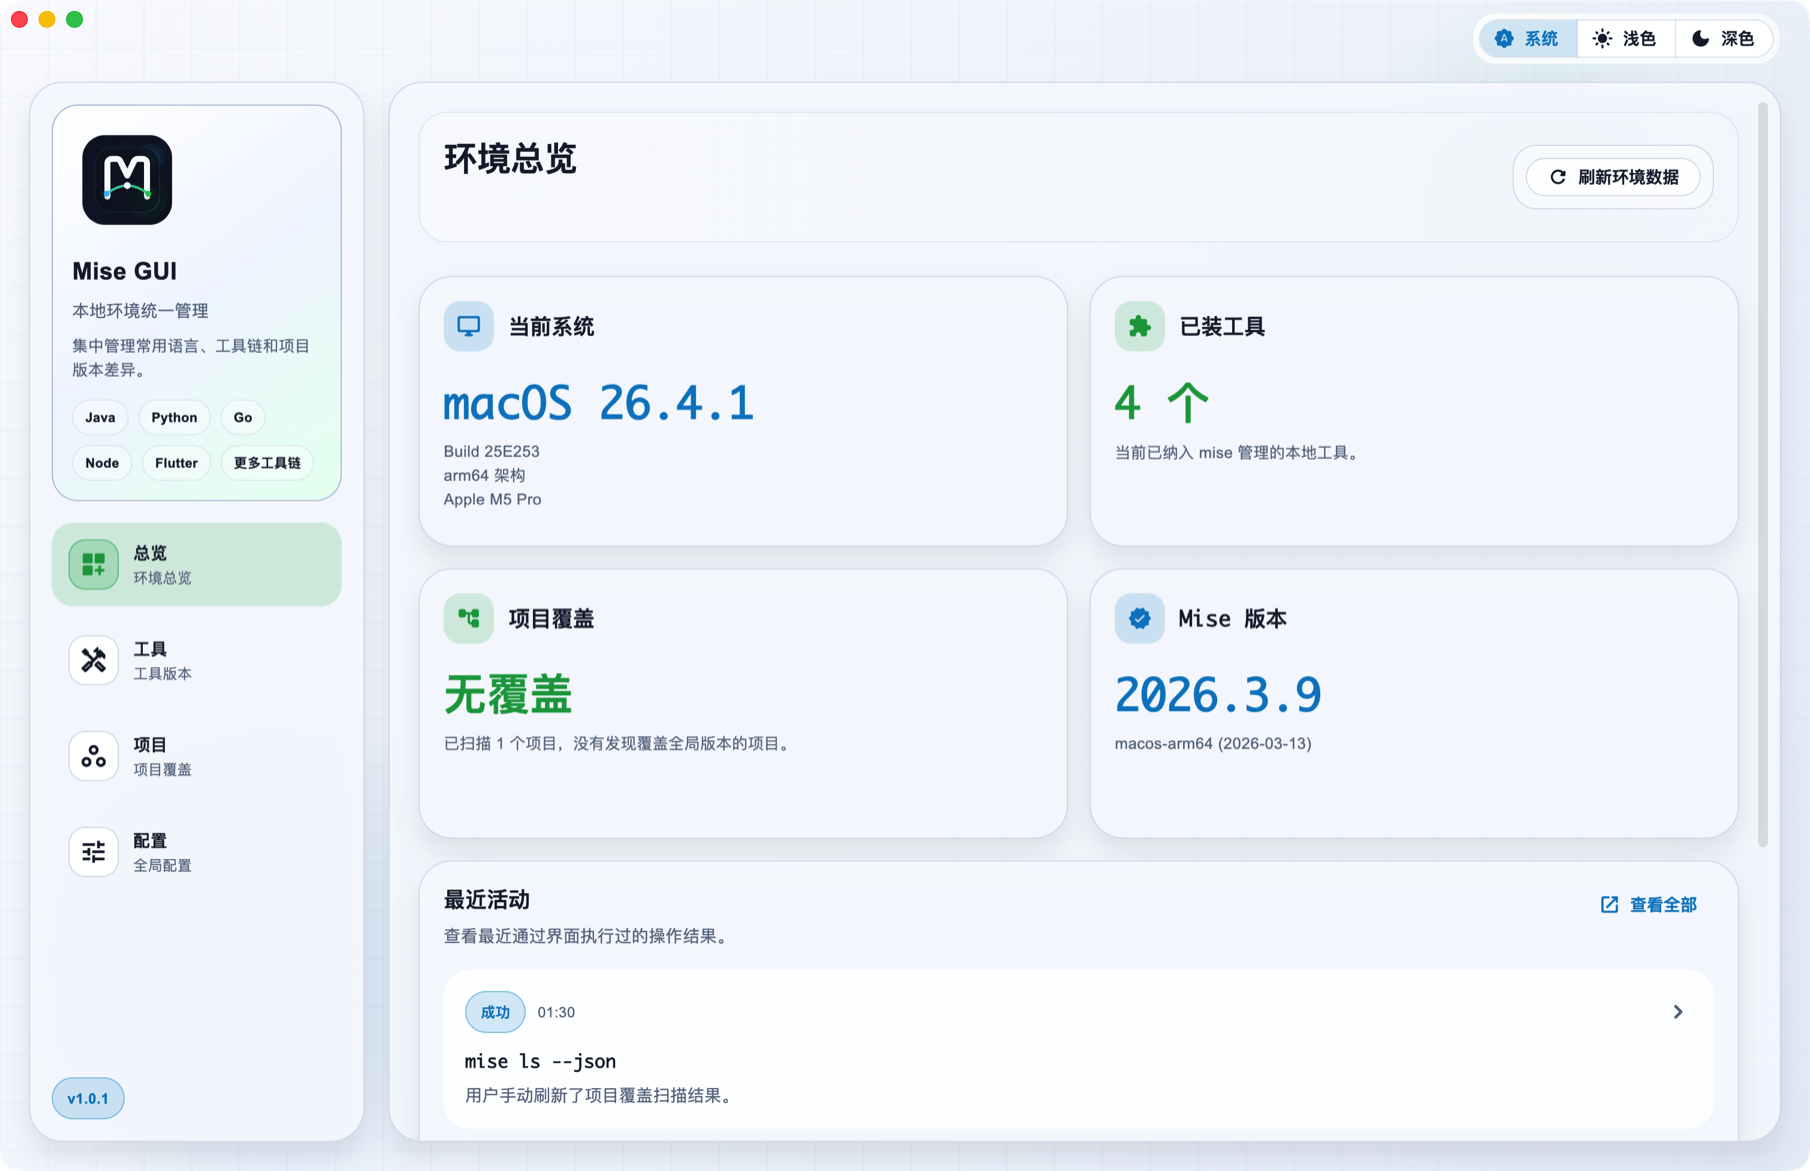Click the green window zoom button
The width and height of the screenshot is (1810, 1171).
click(x=75, y=19)
